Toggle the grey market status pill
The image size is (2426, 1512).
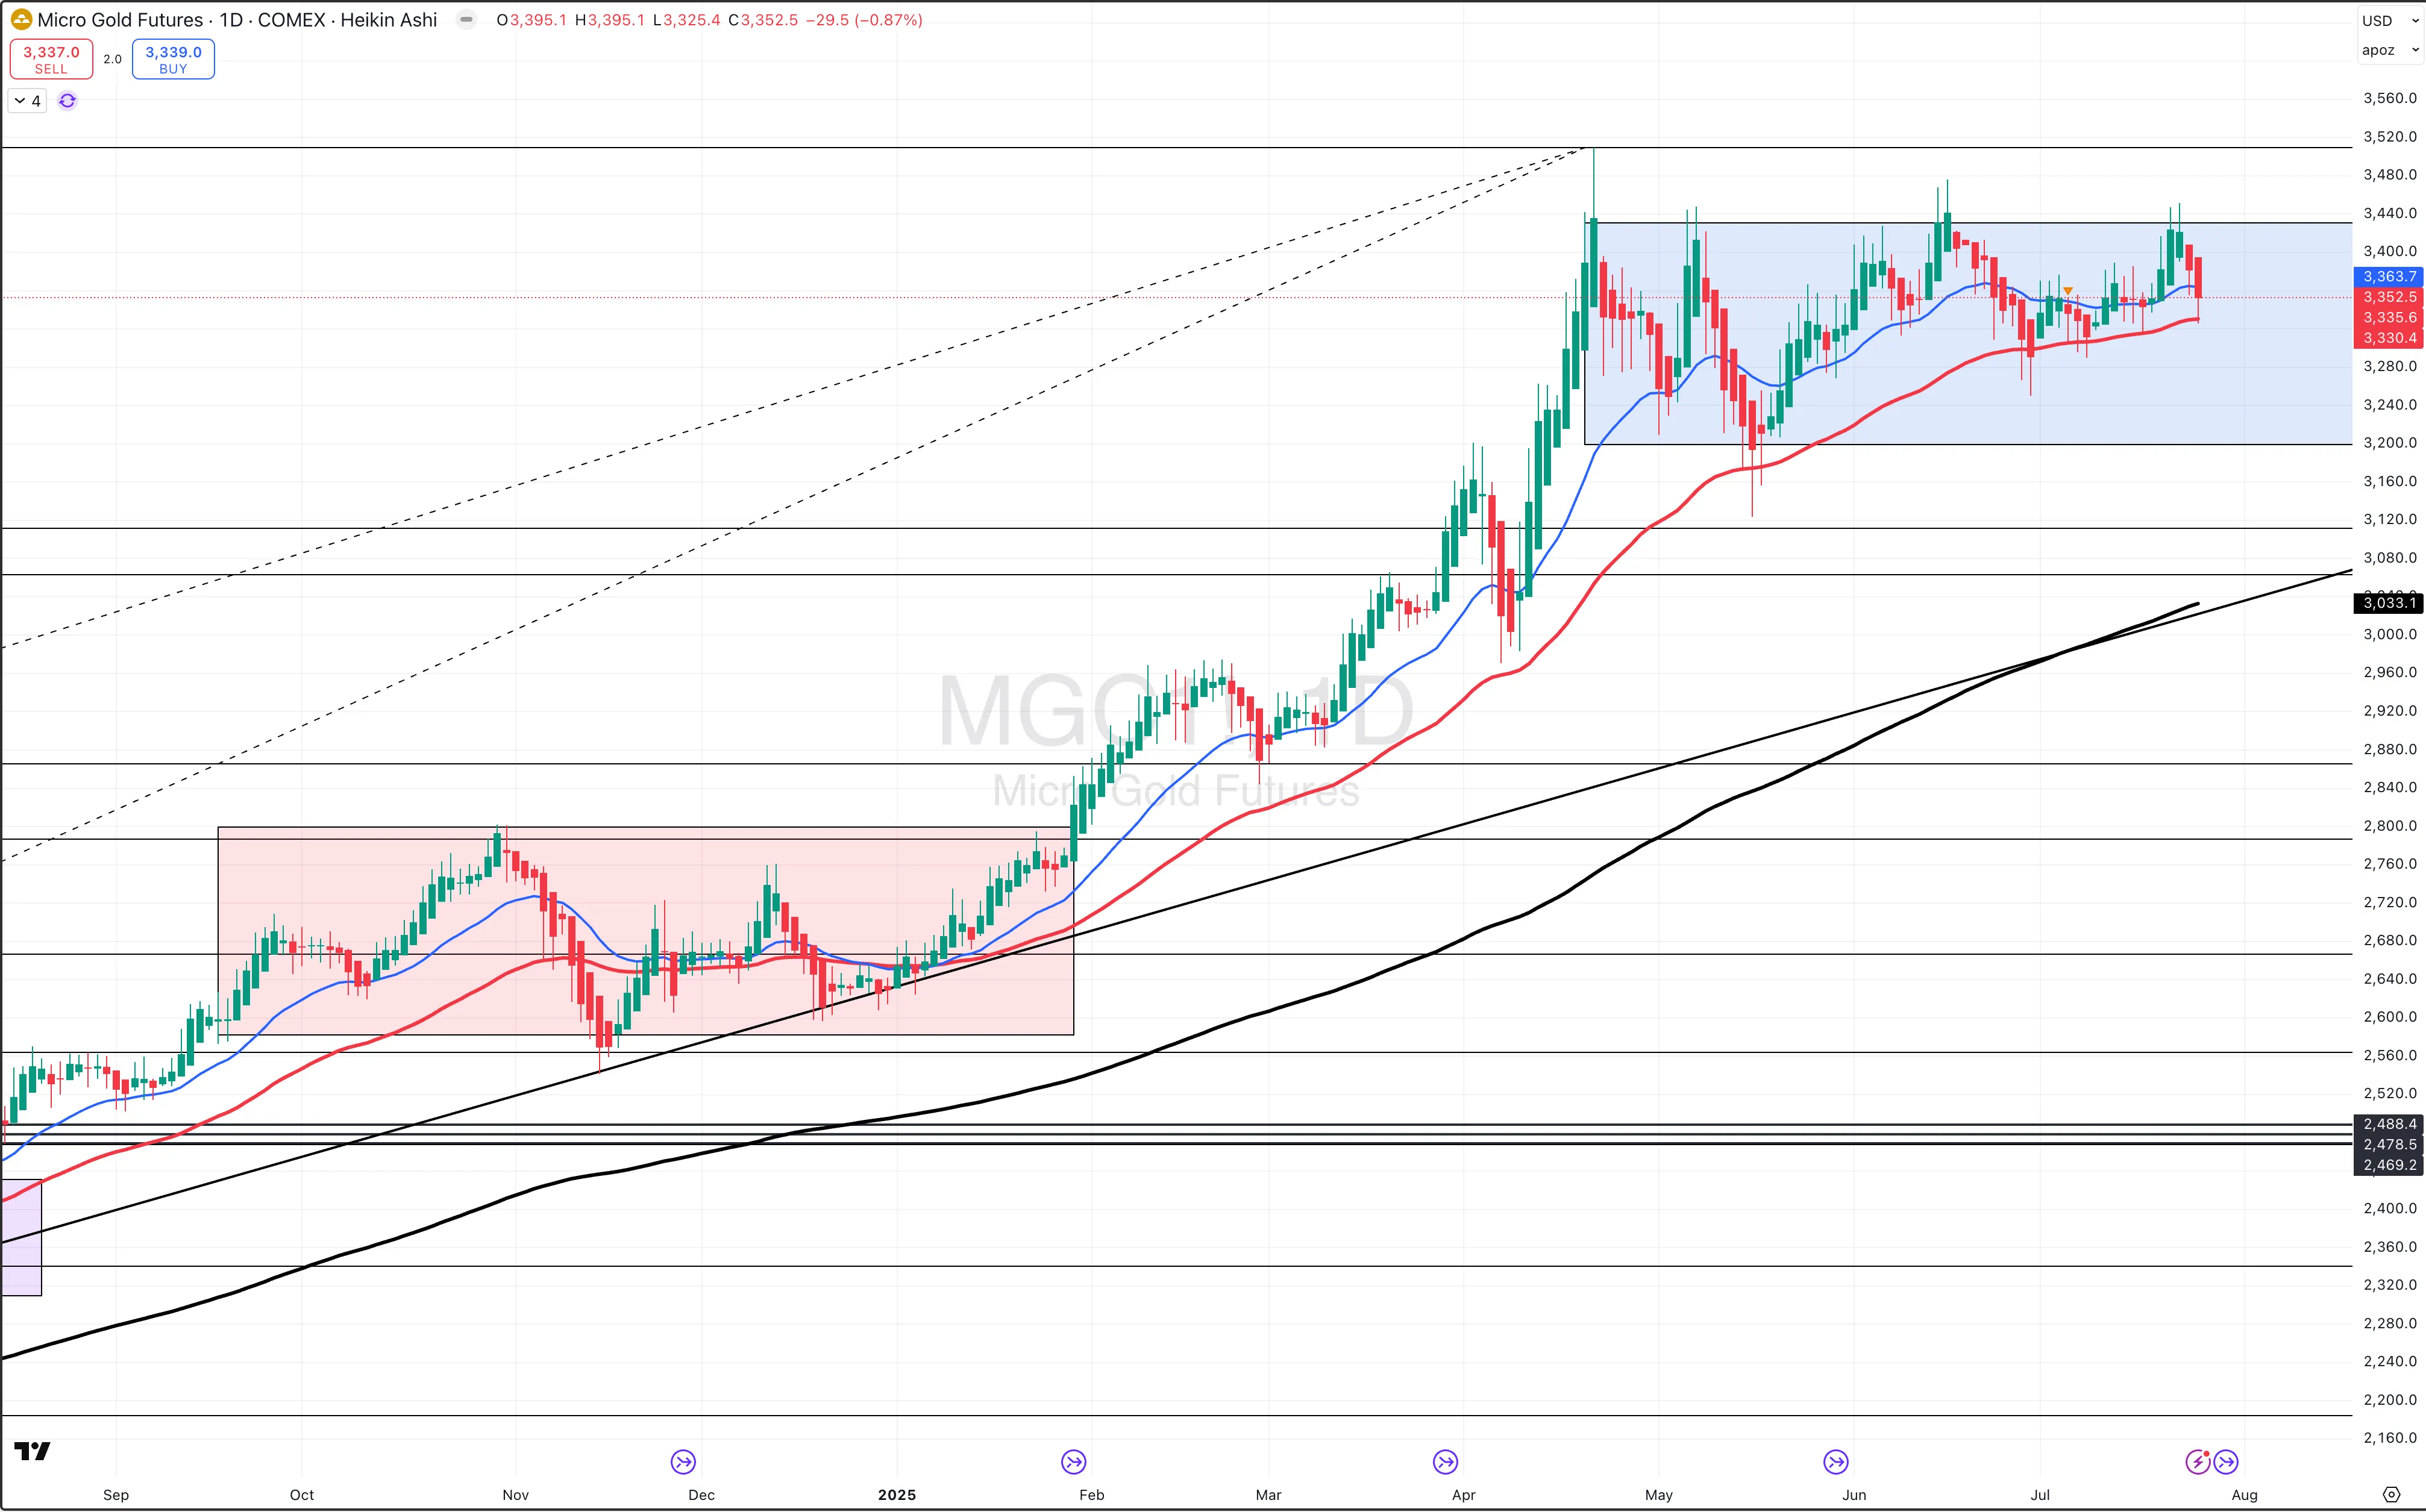click(466, 20)
